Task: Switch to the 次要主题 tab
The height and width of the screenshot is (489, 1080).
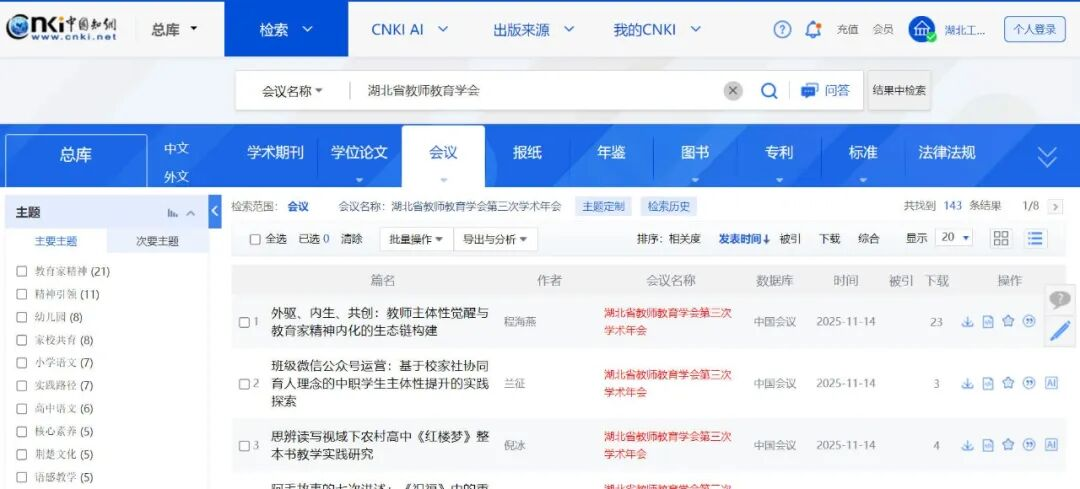Action: tap(157, 241)
